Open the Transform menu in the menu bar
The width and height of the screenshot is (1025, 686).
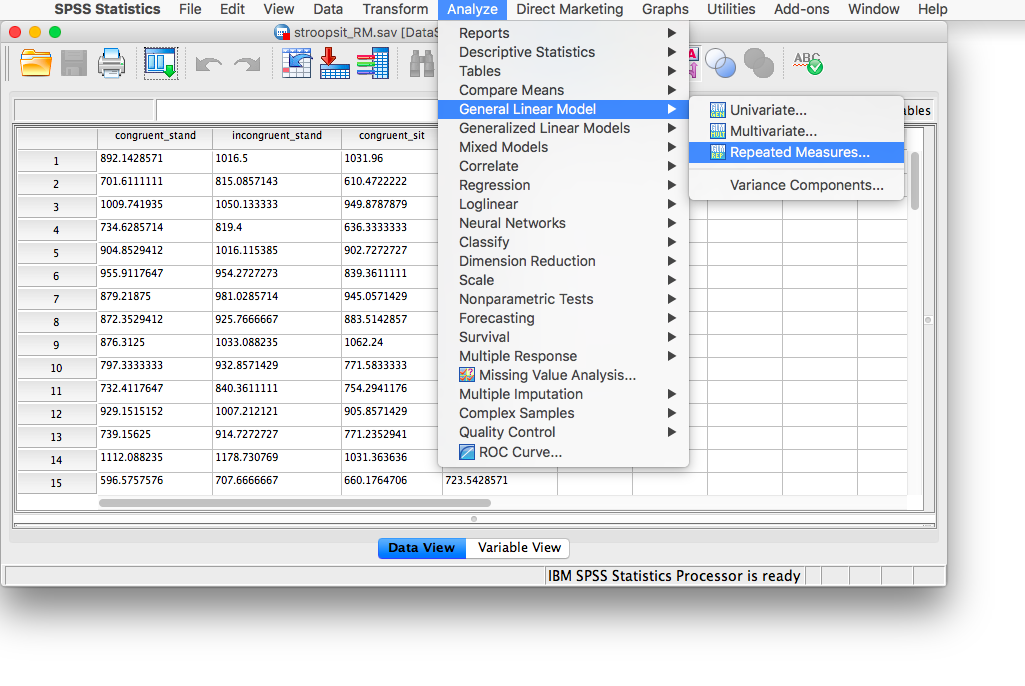coord(395,9)
